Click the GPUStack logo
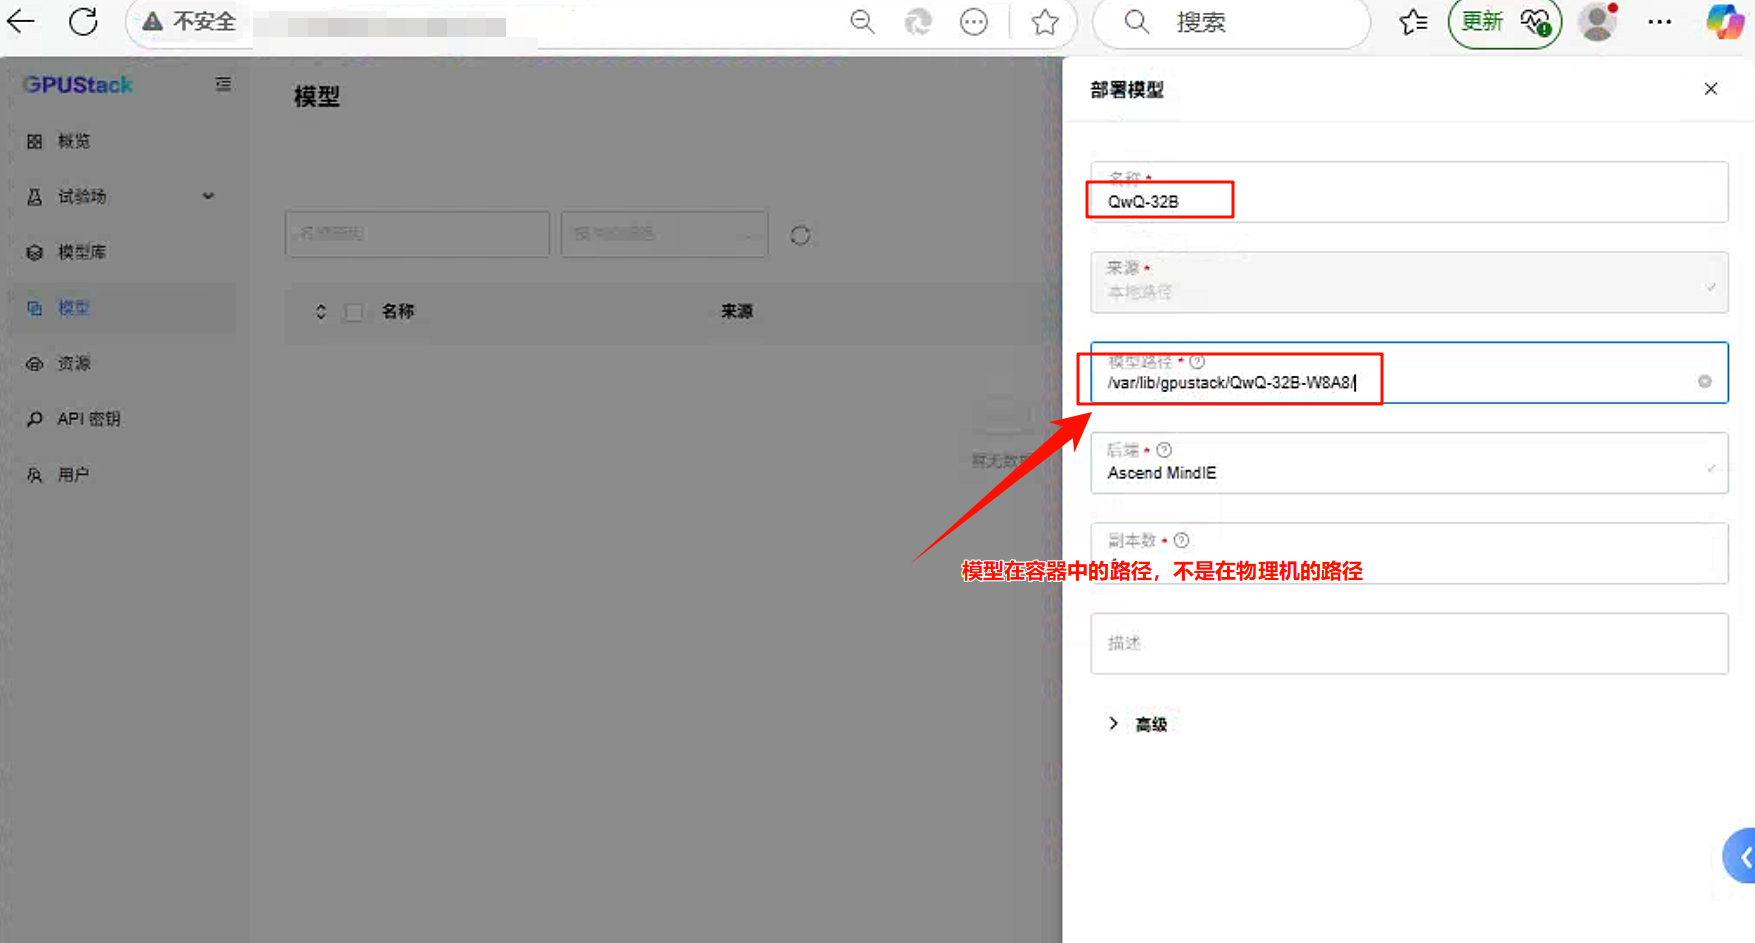1755x943 pixels. point(78,85)
